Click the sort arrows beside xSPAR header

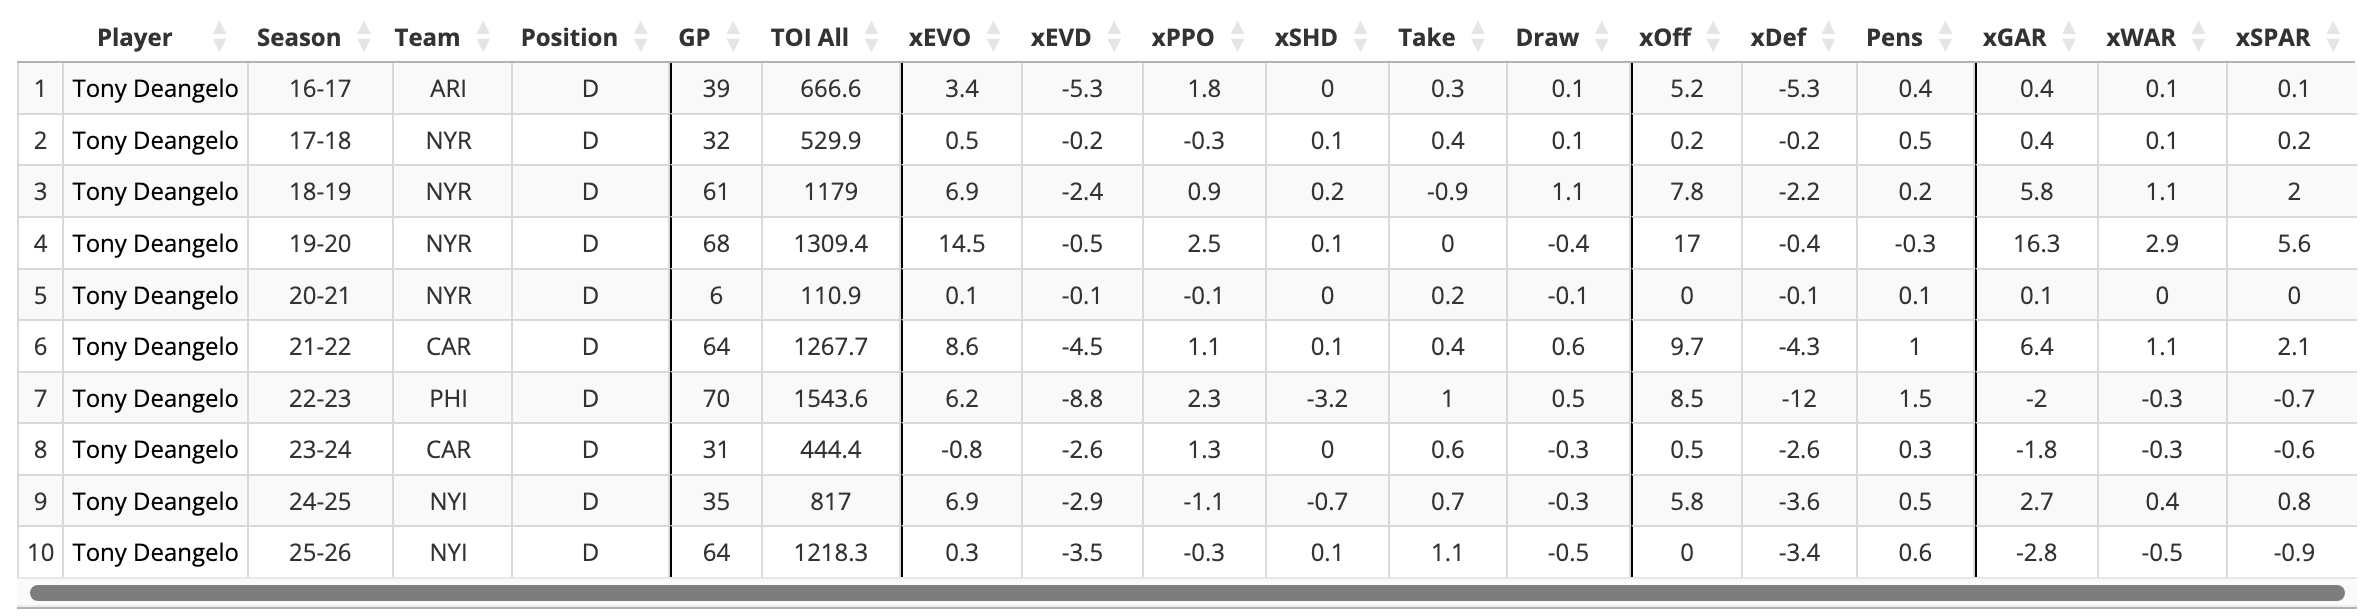tap(2334, 38)
